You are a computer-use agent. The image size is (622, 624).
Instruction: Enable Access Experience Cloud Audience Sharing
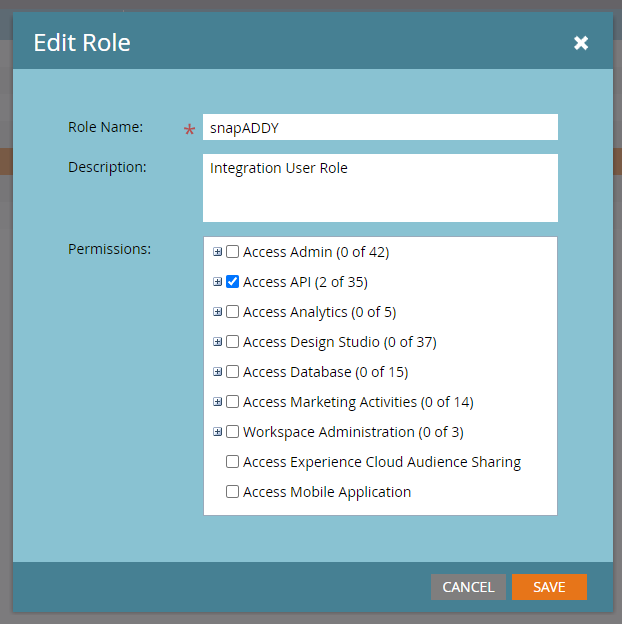[x=232, y=462]
